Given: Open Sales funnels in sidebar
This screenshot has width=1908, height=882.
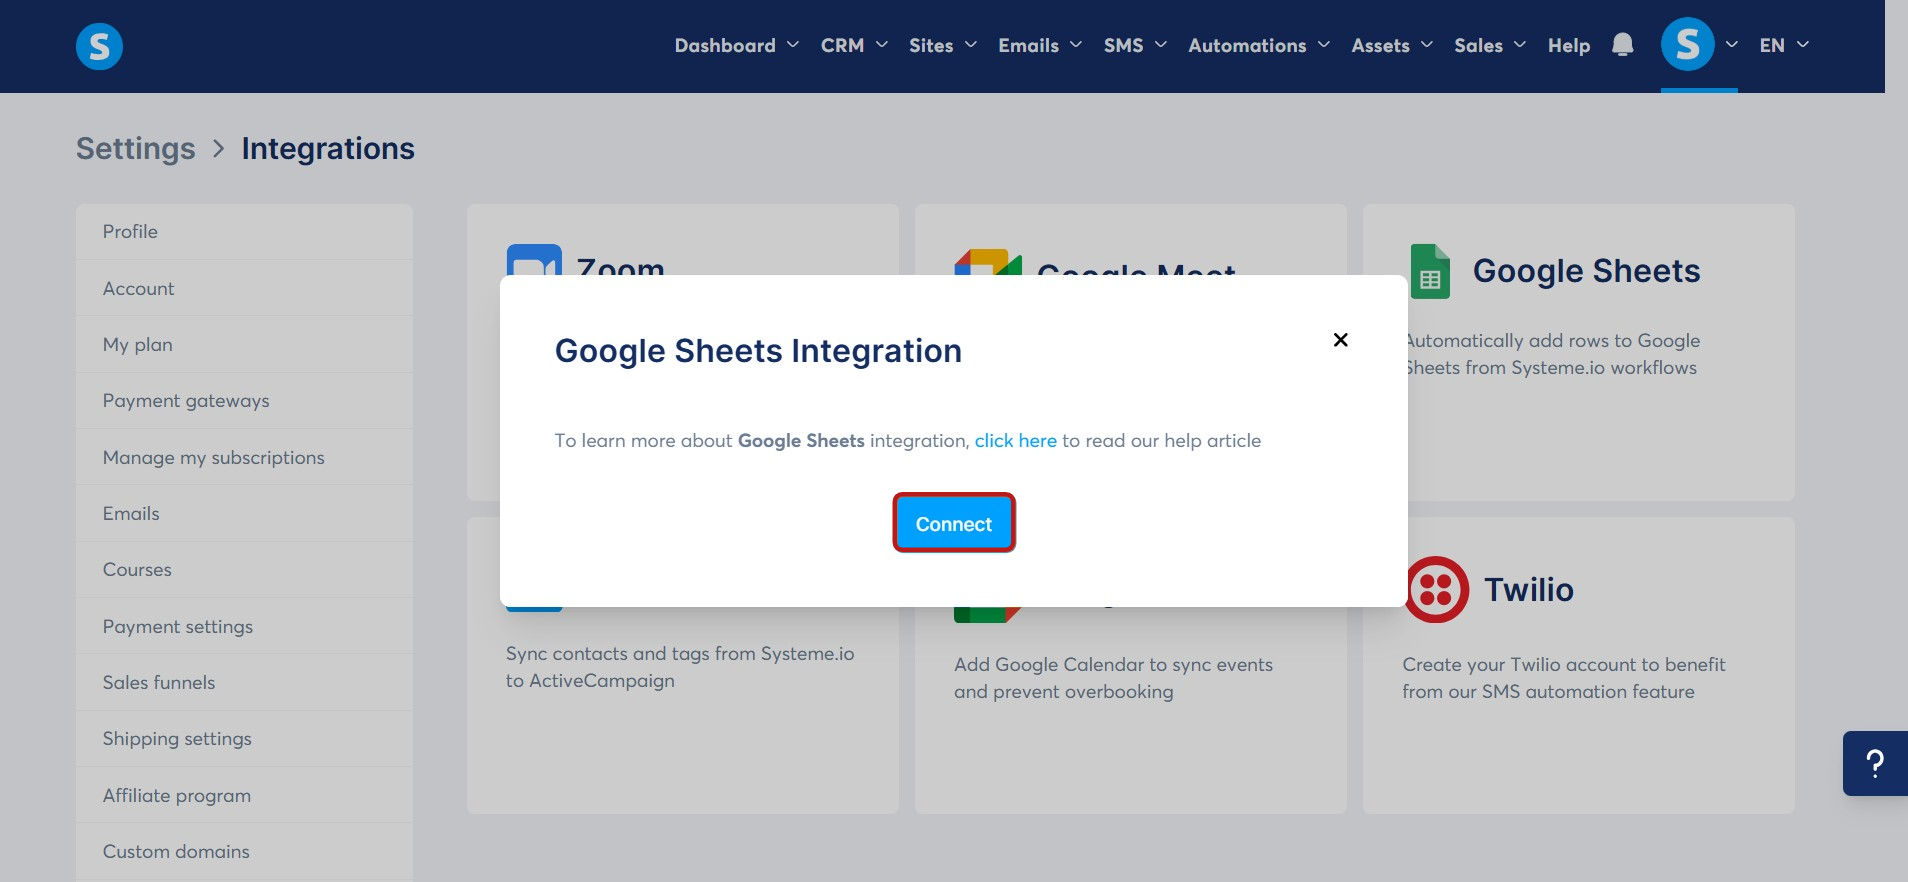Looking at the screenshot, I should (x=244, y=682).
